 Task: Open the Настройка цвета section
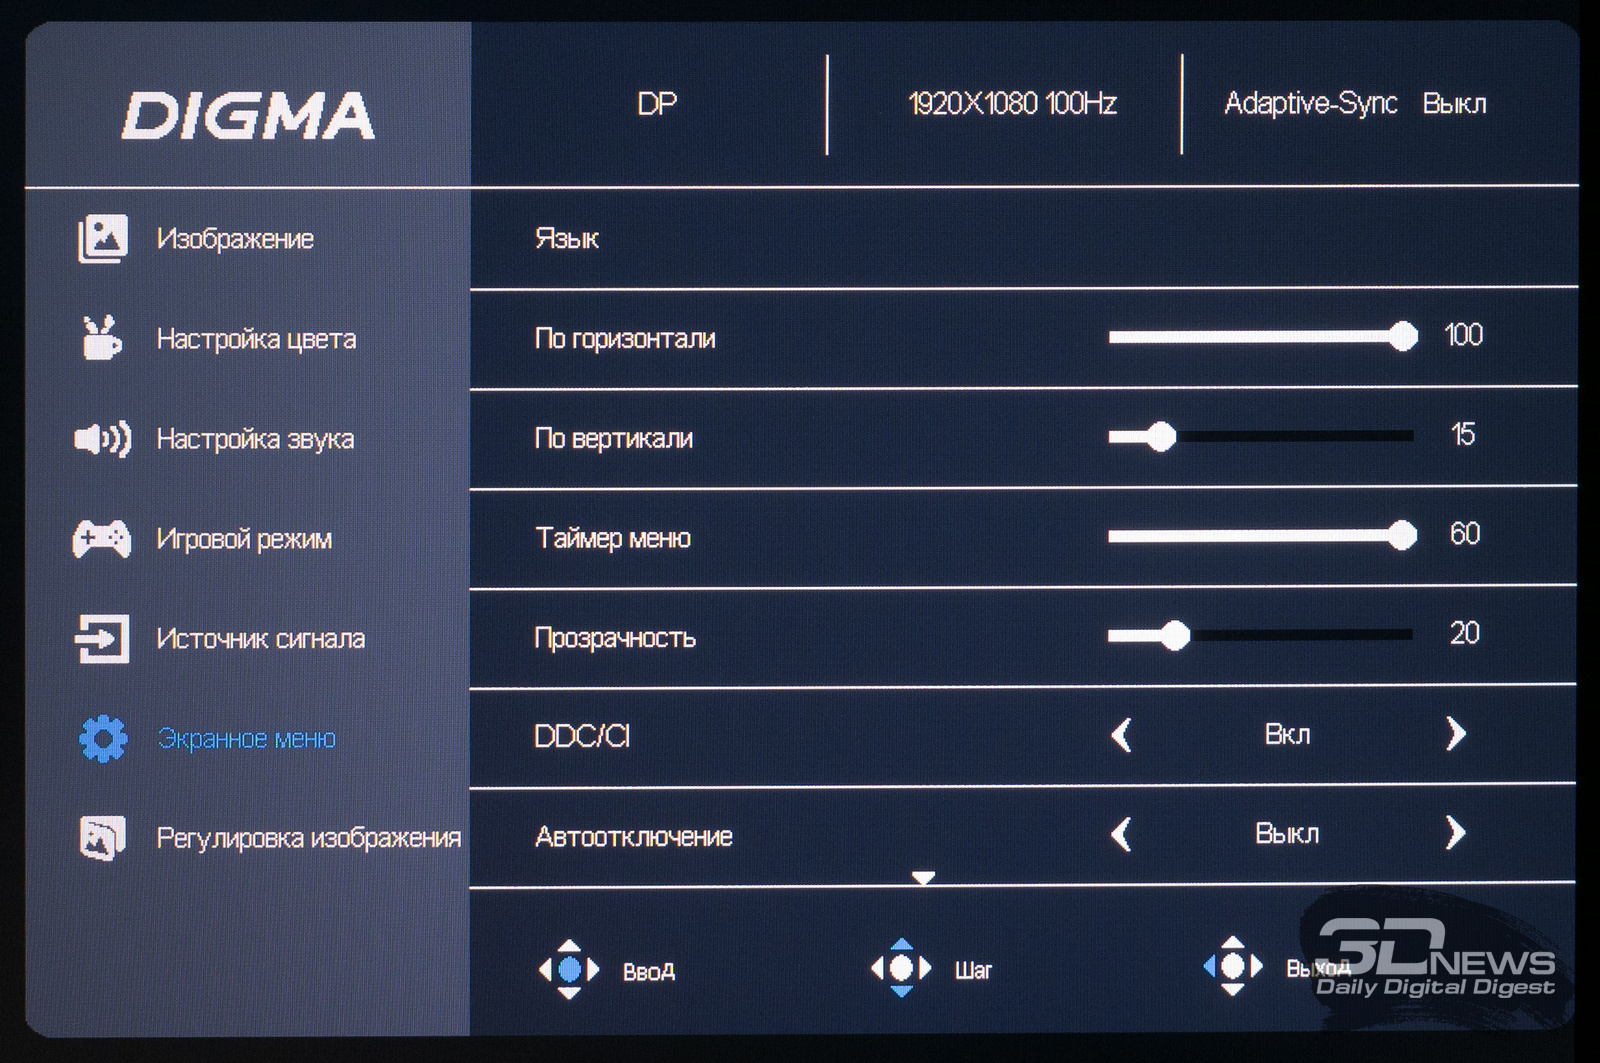[256, 339]
